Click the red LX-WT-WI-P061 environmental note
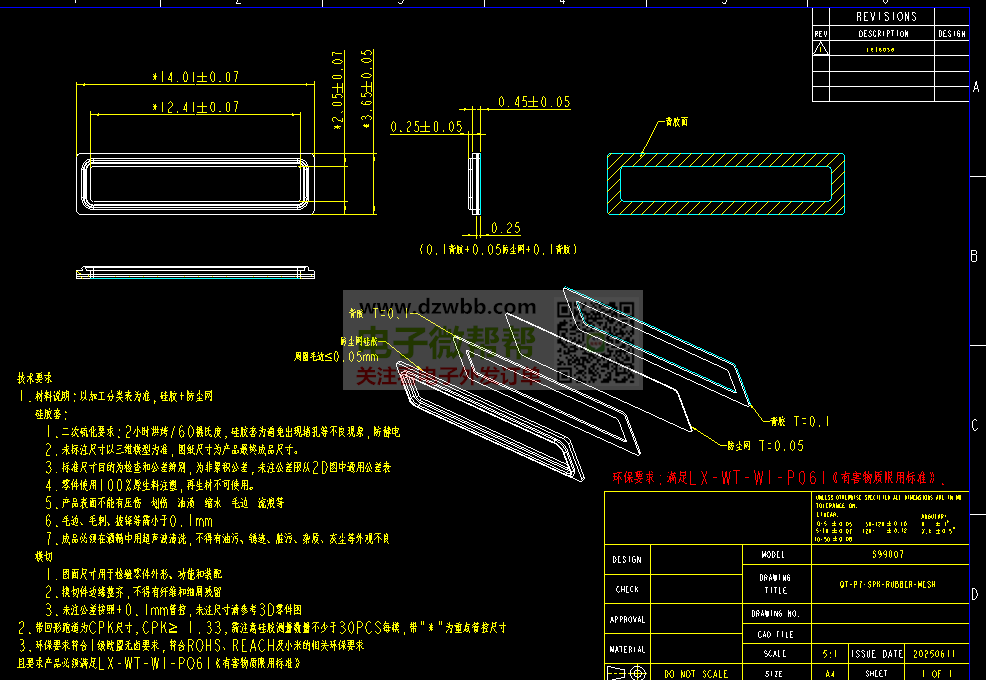This screenshot has width=986, height=680. coord(780,477)
